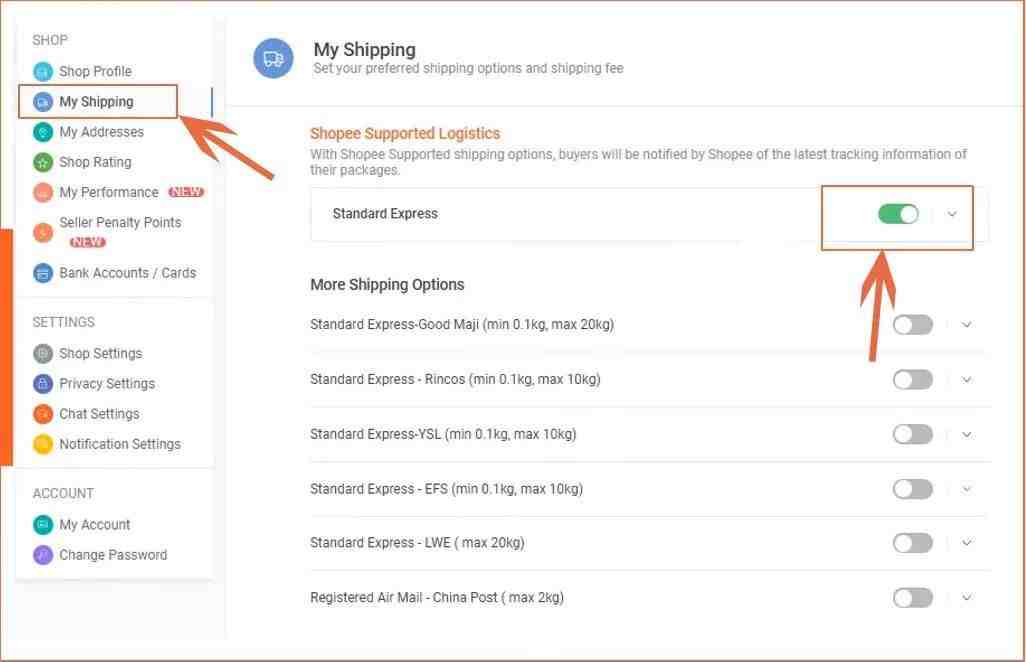Image resolution: width=1026 pixels, height=662 pixels.
Task: Open Shop Rating page
Action: [x=96, y=162]
